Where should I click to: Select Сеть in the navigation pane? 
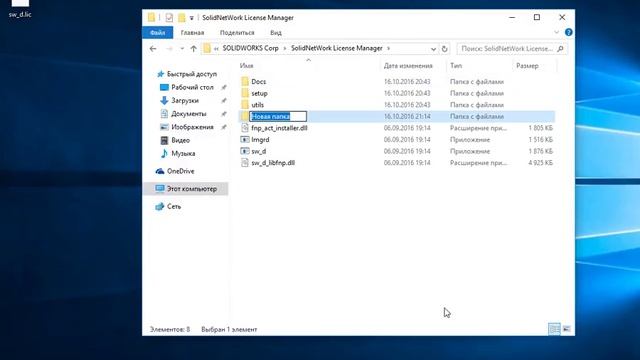(174, 207)
